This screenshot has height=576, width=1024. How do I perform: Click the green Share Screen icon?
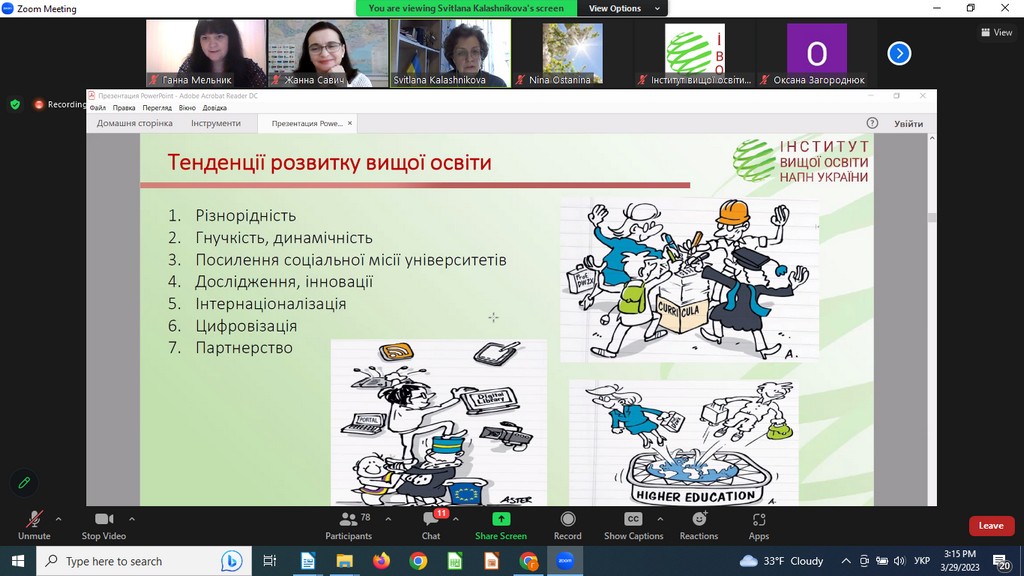tap(501, 519)
